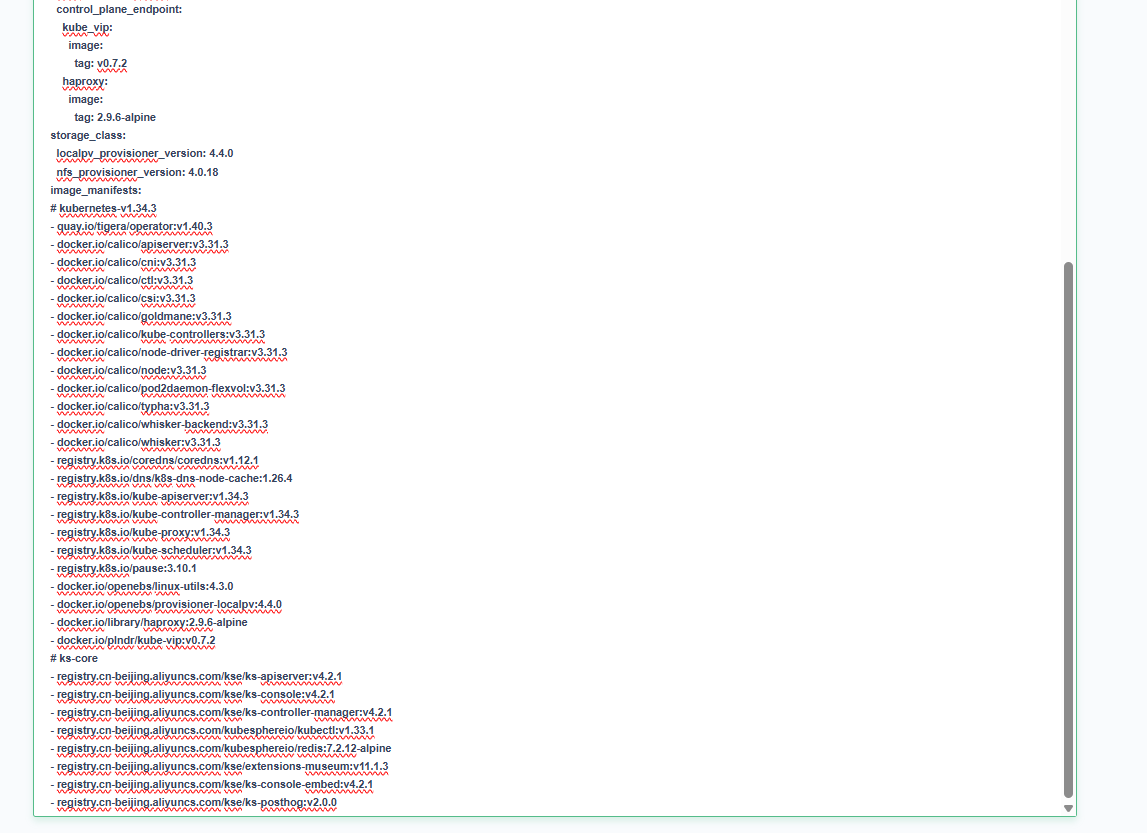Place cursor on kube_vip tag v0.7.2 line
The width and height of the screenshot is (1147, 833).
(100, 63)
